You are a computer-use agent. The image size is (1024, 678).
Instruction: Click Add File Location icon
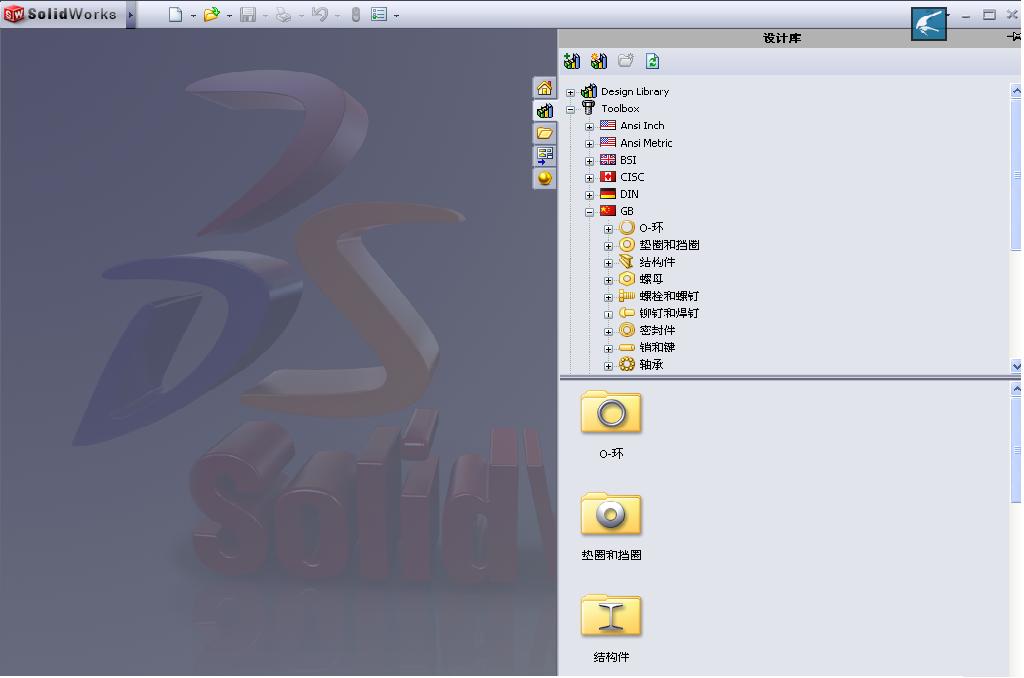[x=599, y=61]
